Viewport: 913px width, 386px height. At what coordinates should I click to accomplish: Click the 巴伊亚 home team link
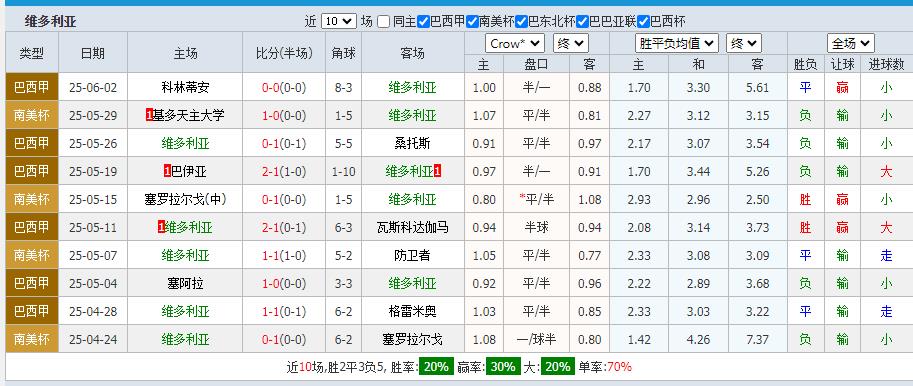(189, 172)
